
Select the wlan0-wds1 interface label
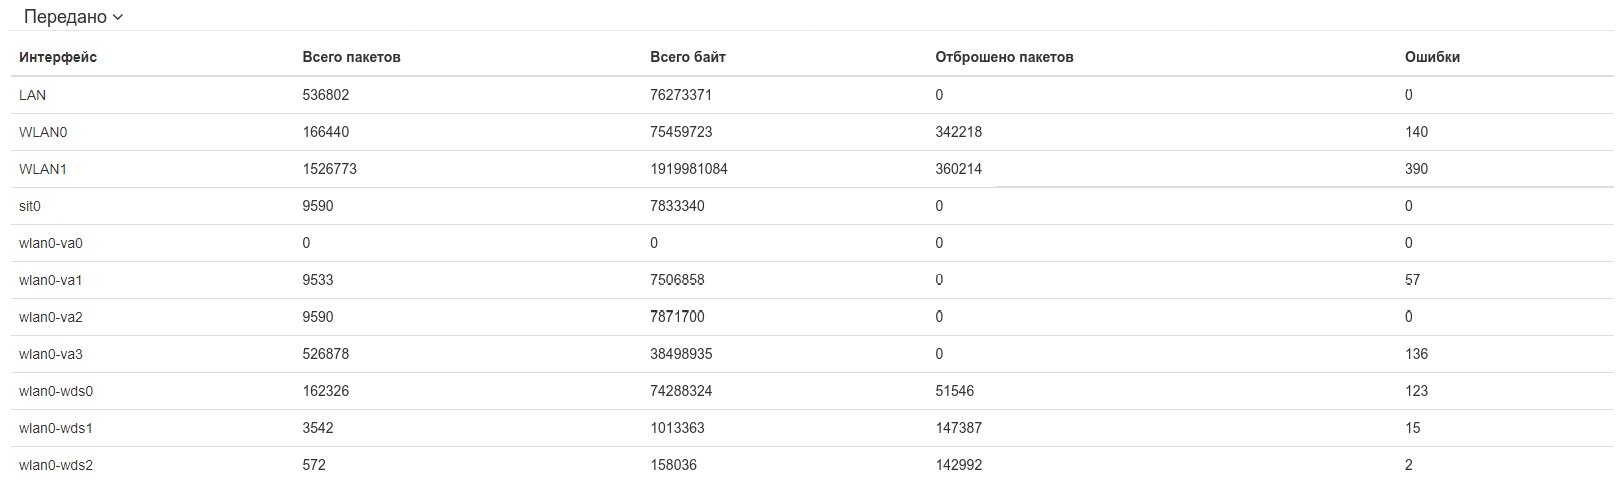point(56,428)
